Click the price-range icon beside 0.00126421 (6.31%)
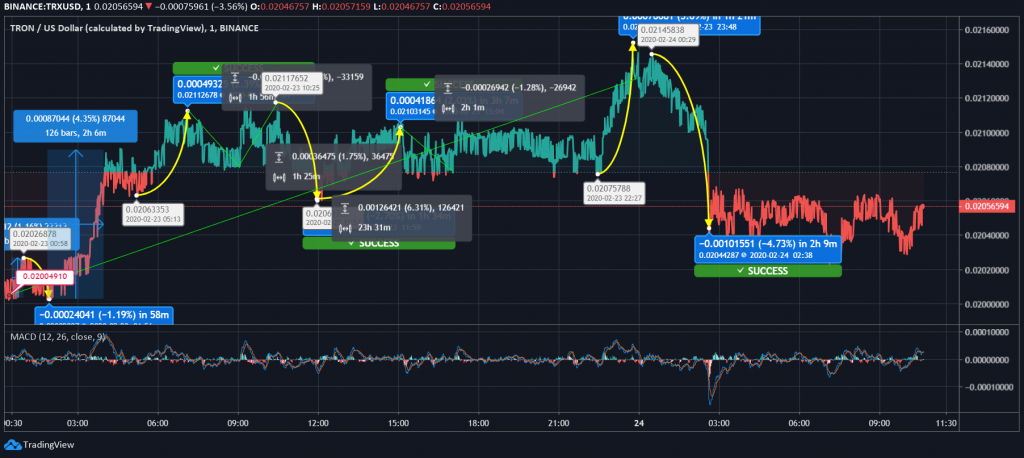This screenshot has width=1024, height=458. 345,208
